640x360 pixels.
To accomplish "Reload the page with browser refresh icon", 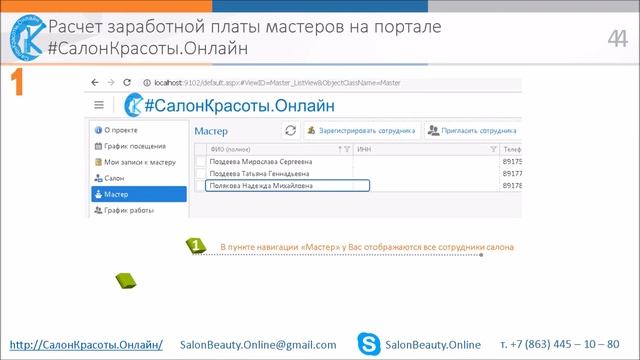I will (x=127, y=82).
